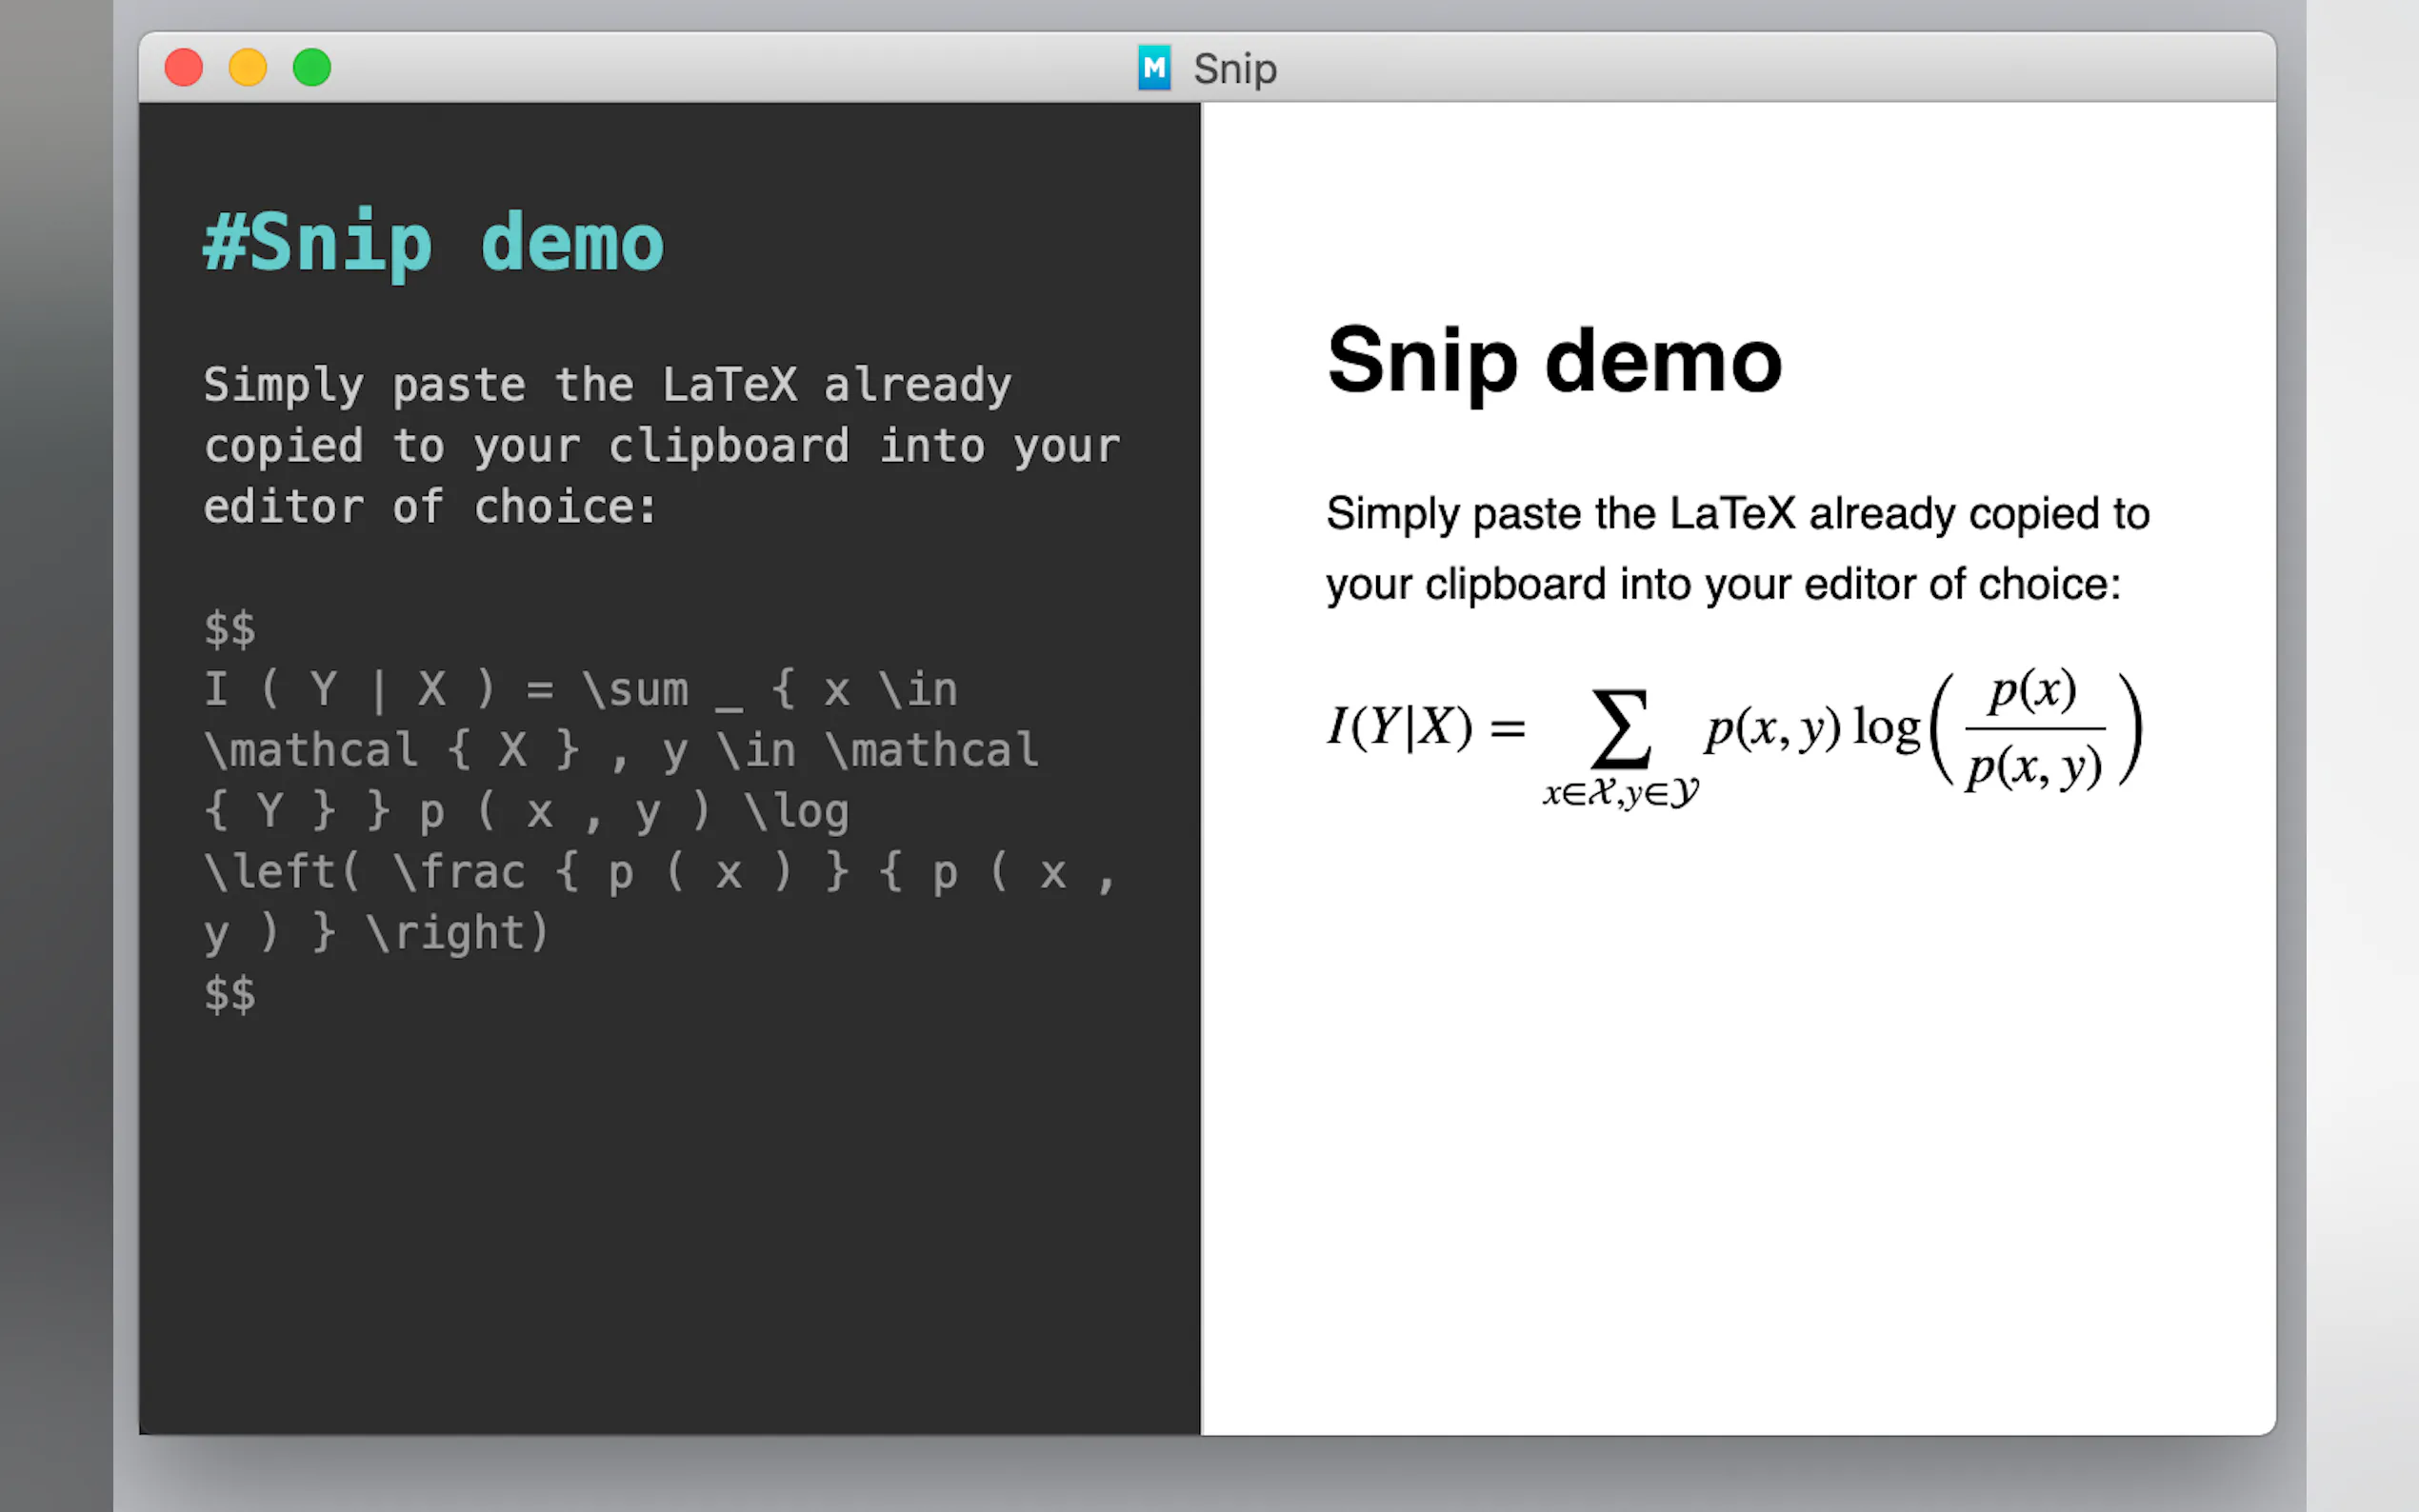Place cursor on closing $$ delimiter

coord(230,994)
